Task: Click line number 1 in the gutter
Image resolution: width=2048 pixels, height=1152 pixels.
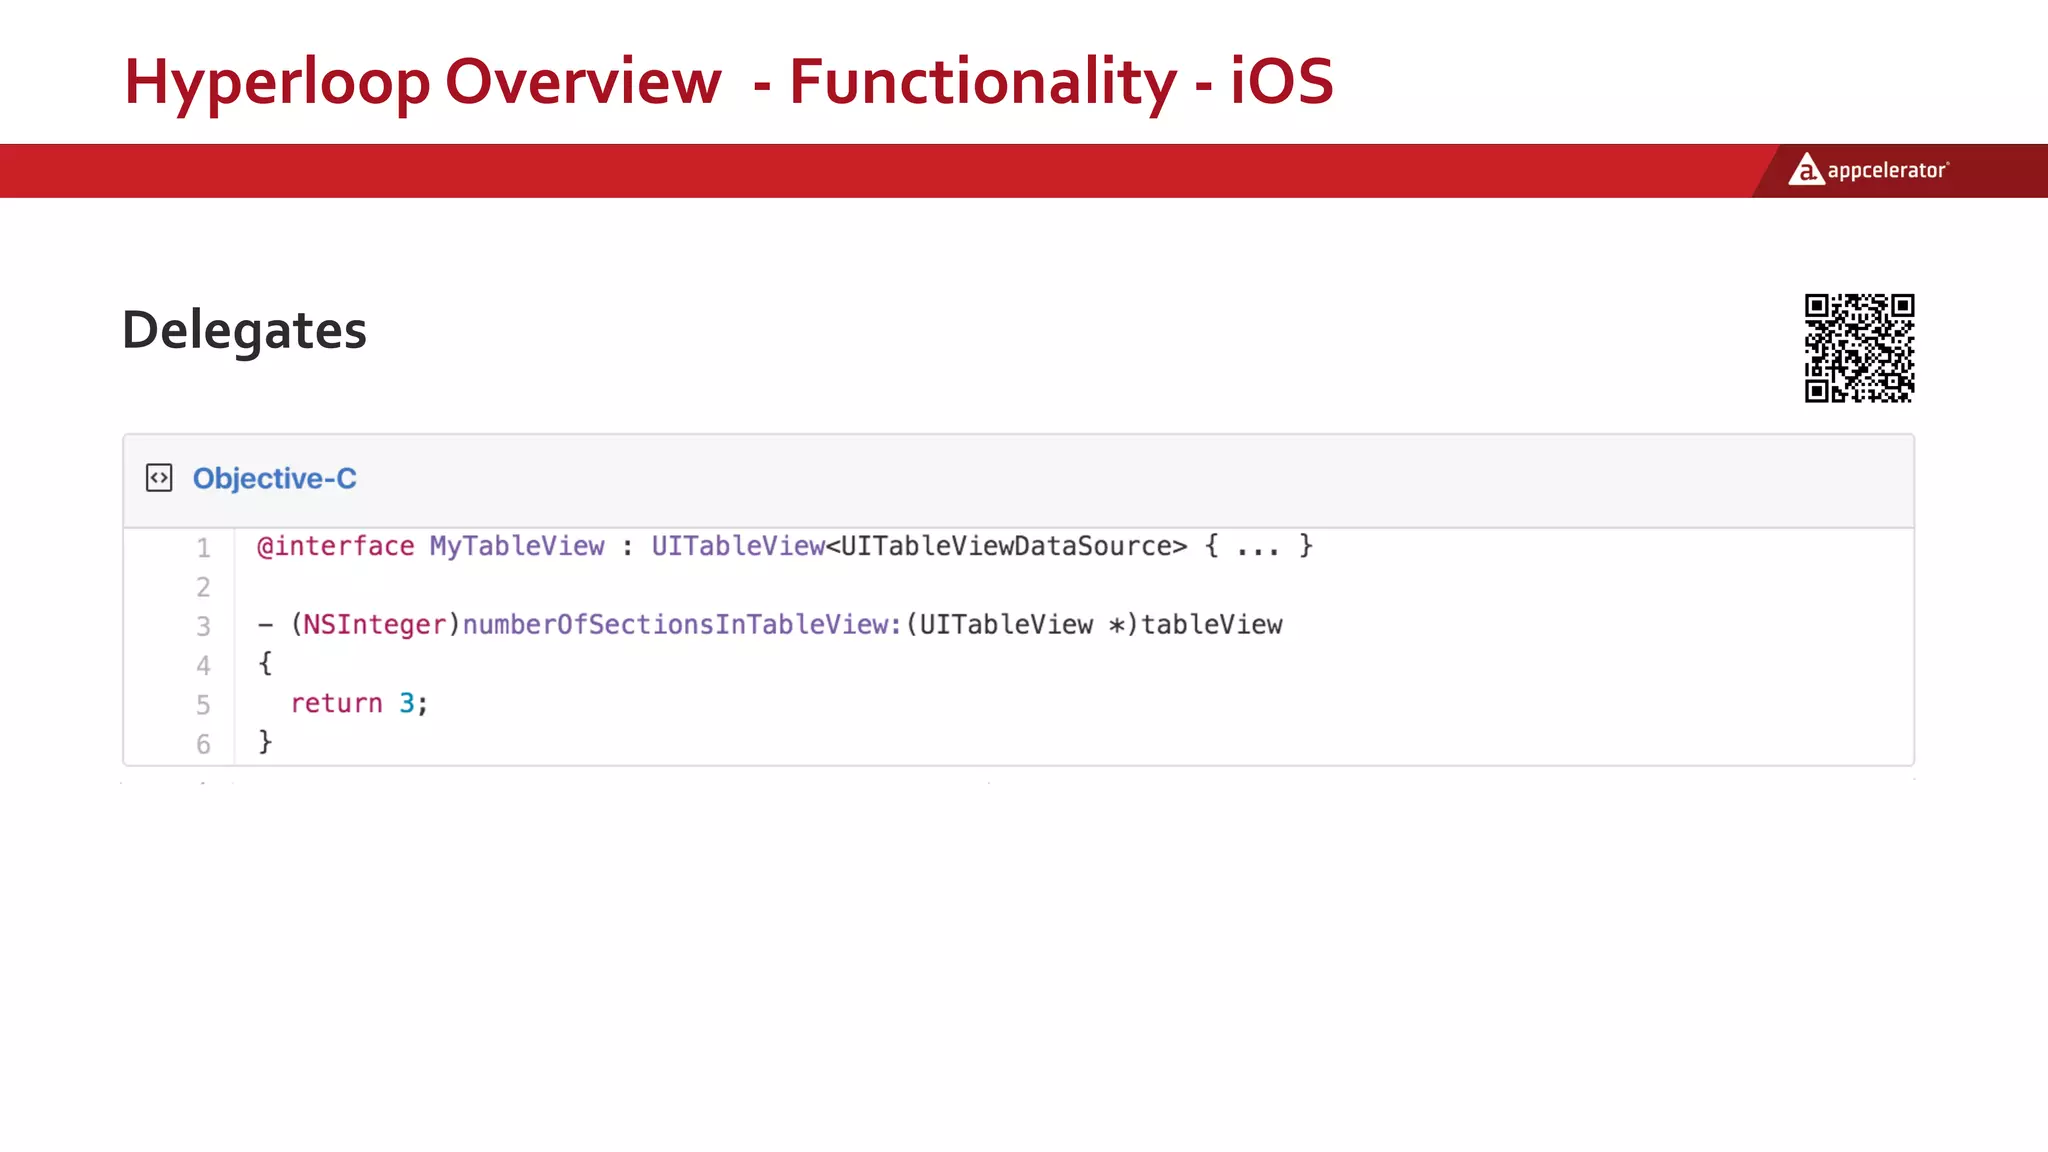Action: point(203,548)
